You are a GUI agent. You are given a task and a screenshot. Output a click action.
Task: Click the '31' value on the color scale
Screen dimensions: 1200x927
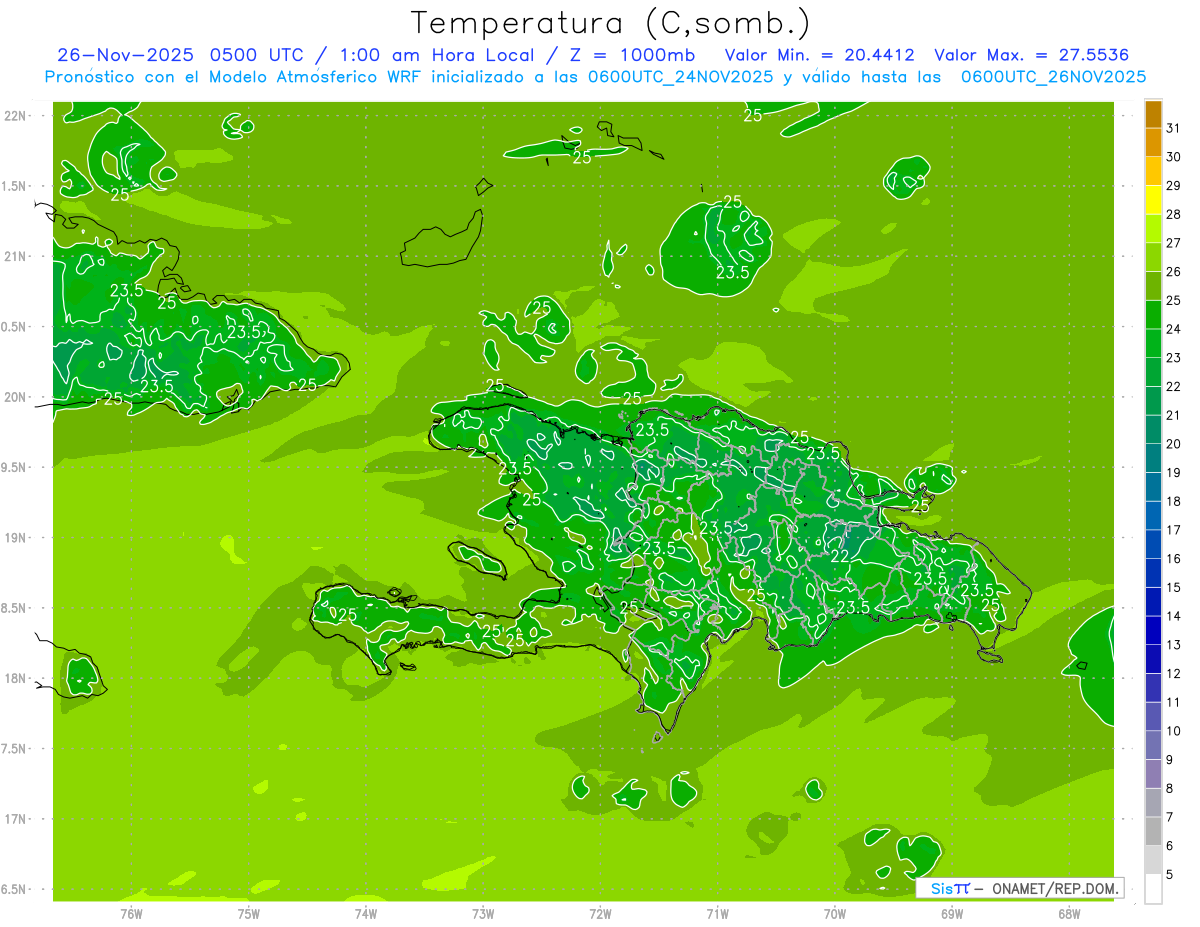pos(1174,128)
